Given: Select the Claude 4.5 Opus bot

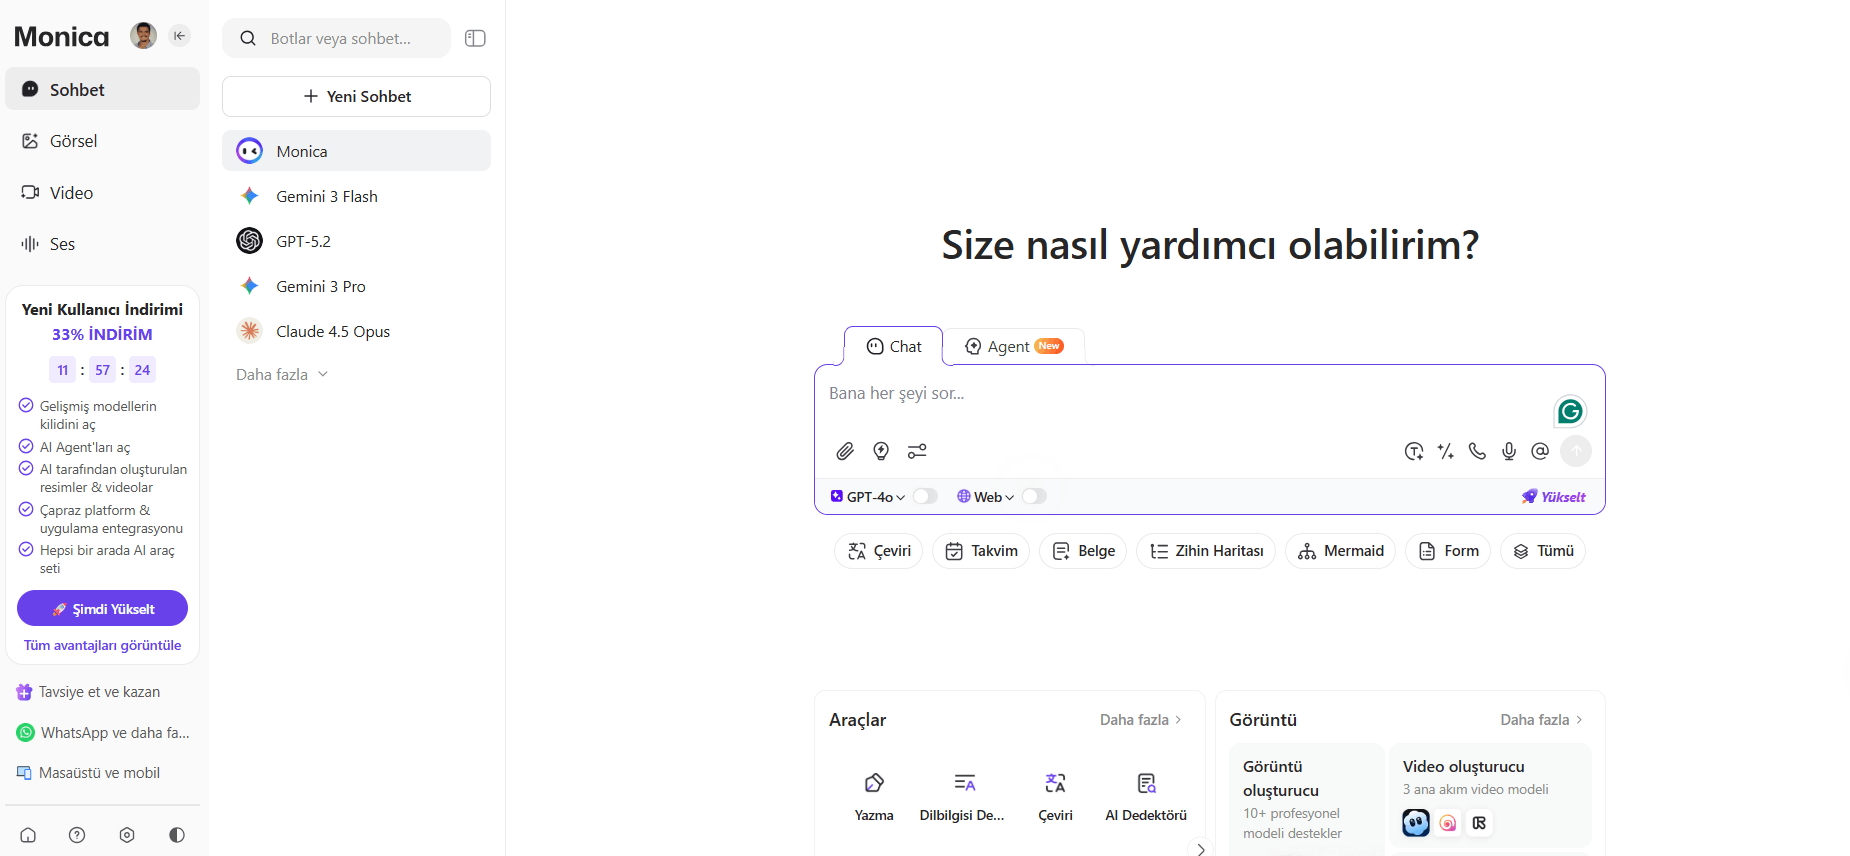Looking at the screenshot, I should (332, 331).
